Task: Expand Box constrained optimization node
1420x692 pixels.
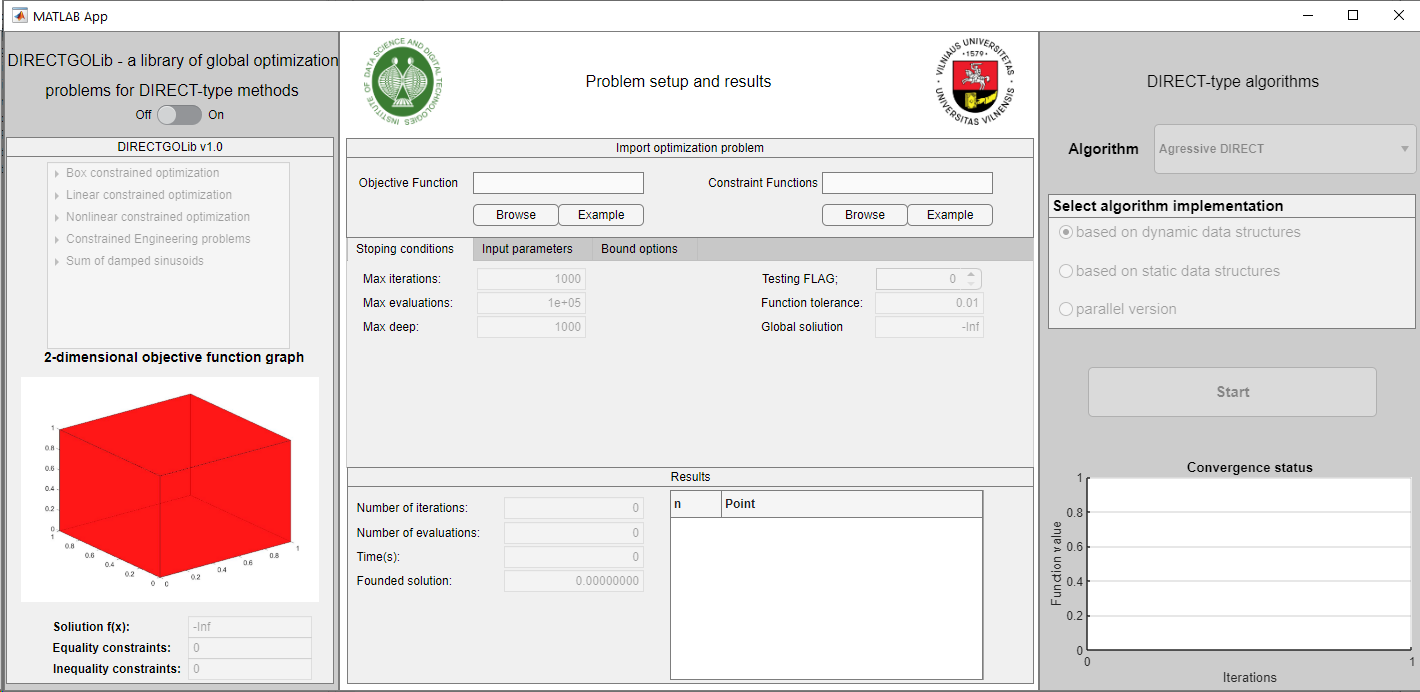Action: 56,173
